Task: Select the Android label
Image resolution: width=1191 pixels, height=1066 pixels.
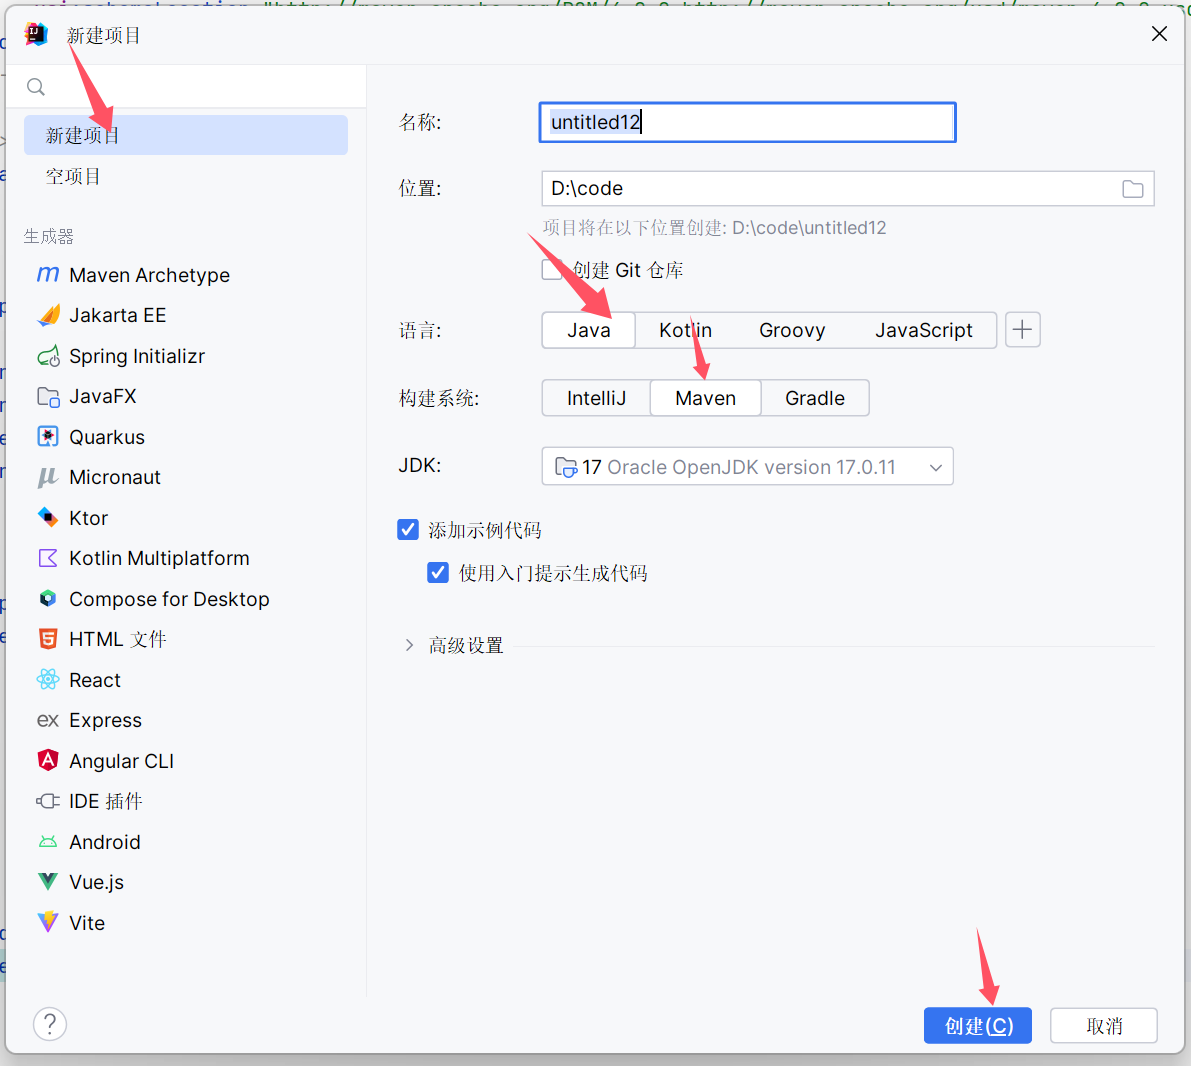Action: point(105,842)
